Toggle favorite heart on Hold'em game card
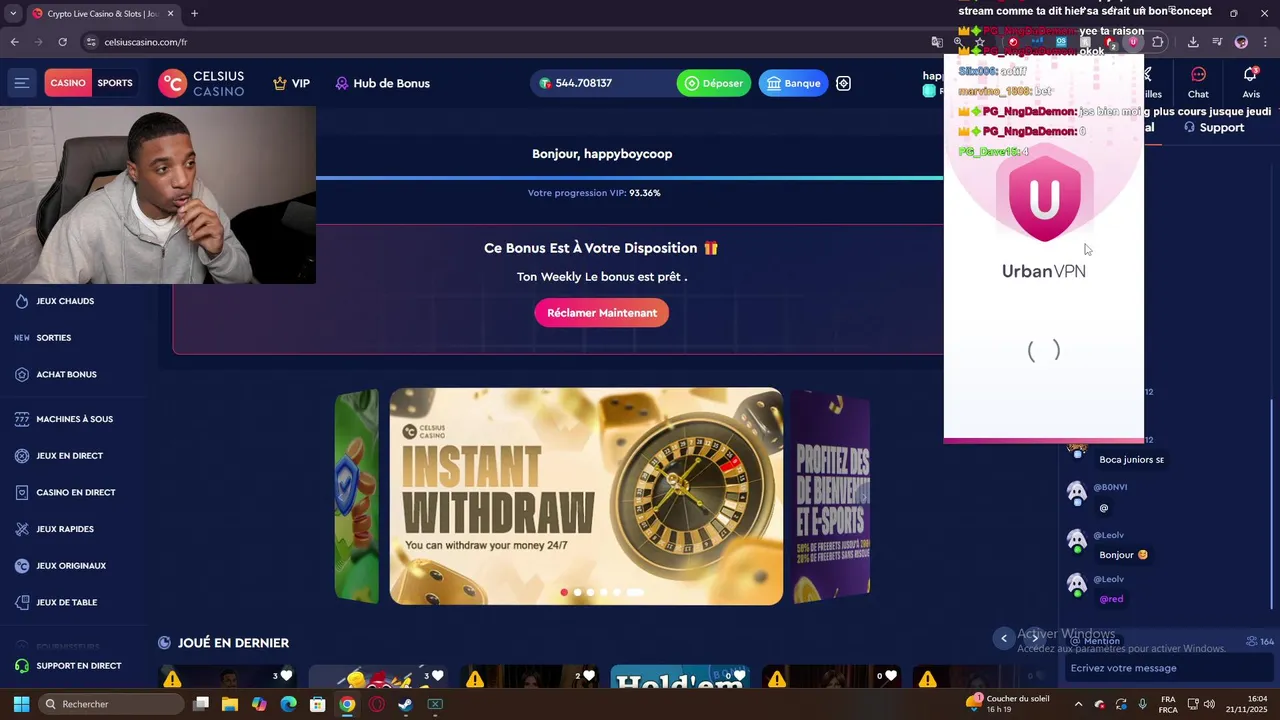 740,676
